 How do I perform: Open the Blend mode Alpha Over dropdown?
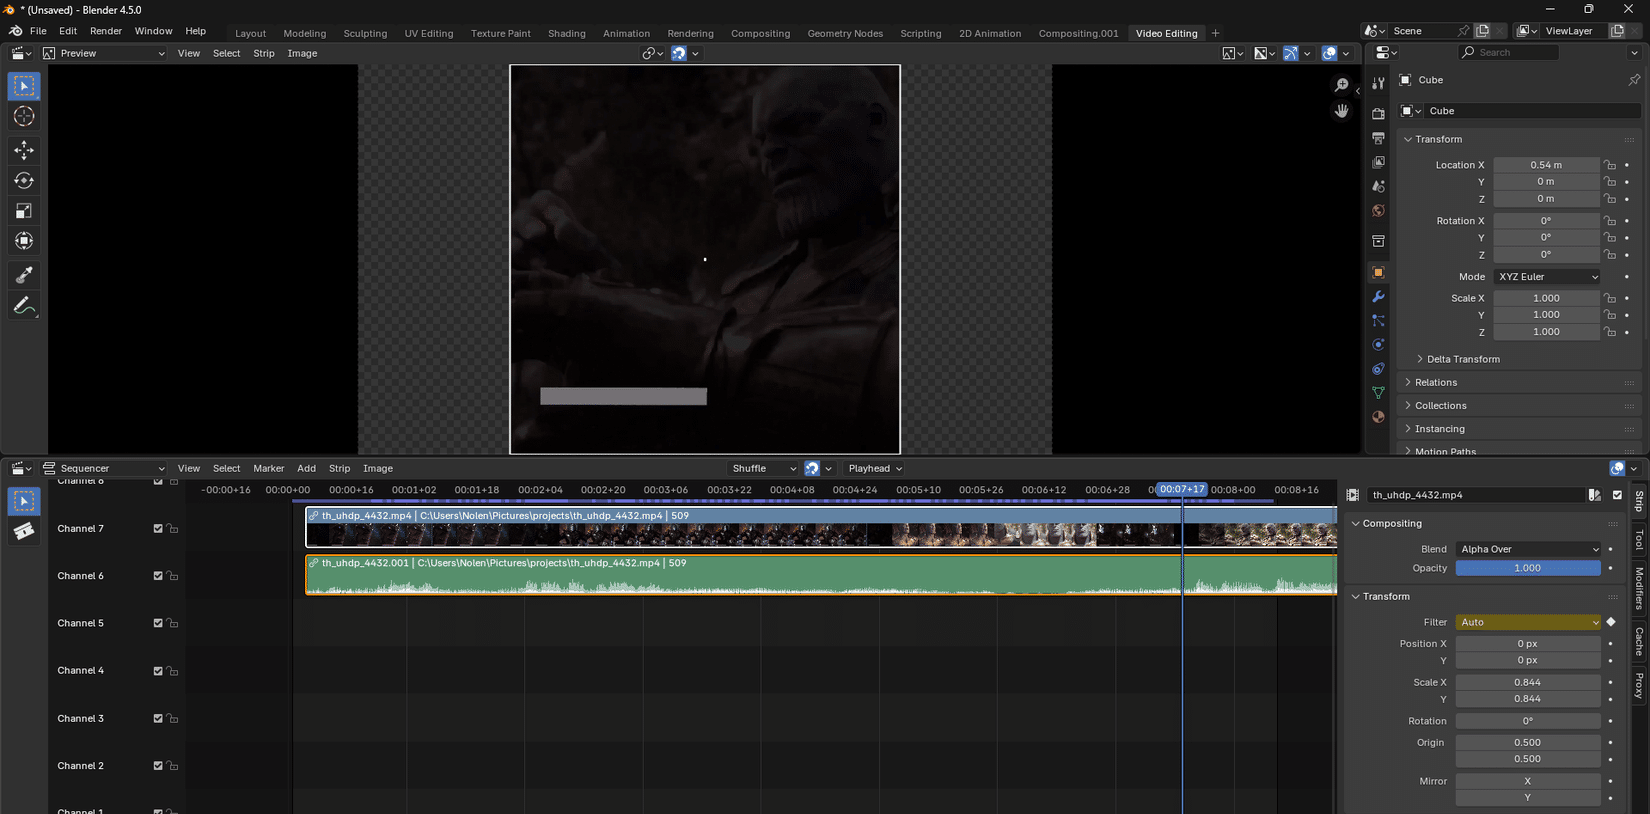(x=1528, y=549)
